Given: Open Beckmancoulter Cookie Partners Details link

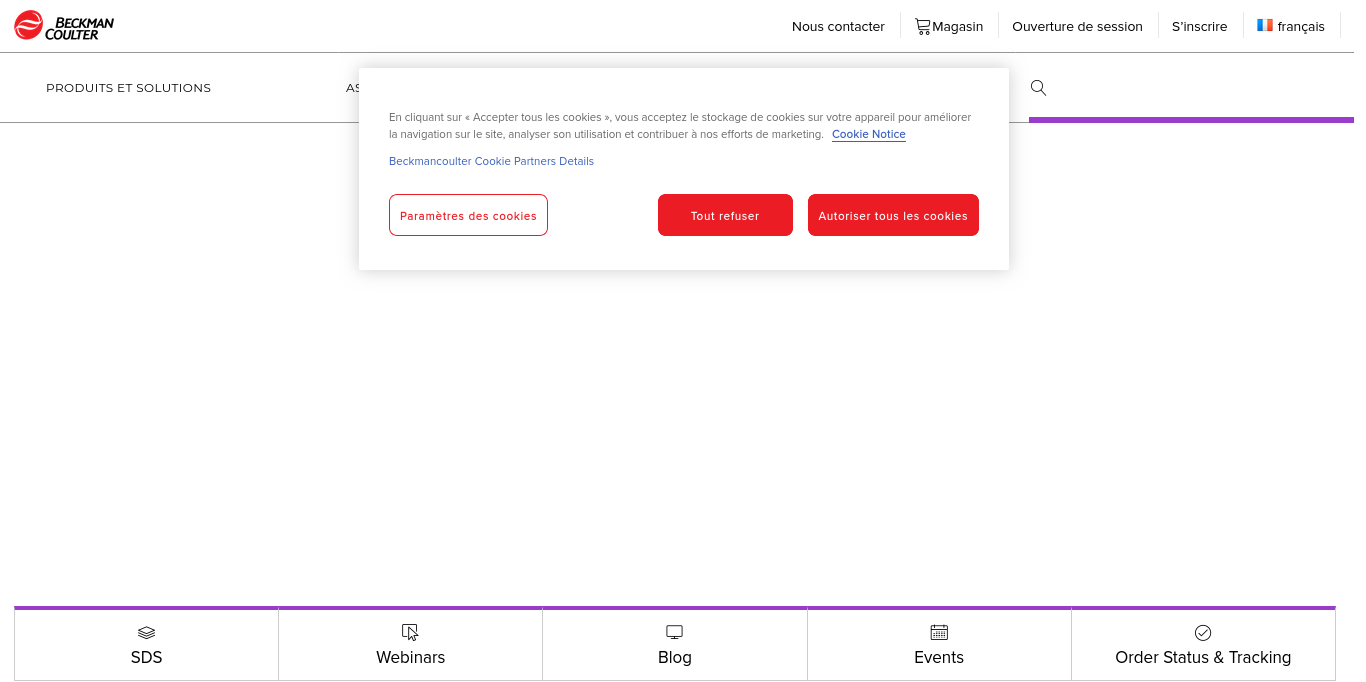Looking at the screenshot, I should pyautogui.click(x=491, y=161).
